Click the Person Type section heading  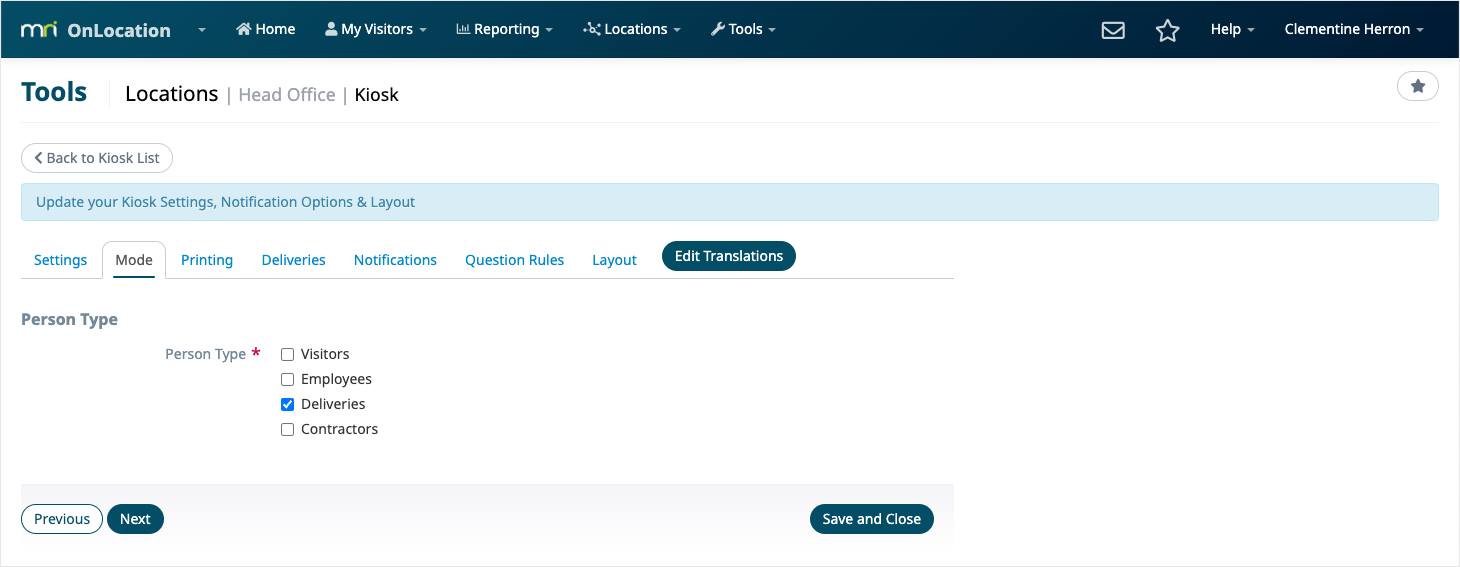click(x=70, y=320)
